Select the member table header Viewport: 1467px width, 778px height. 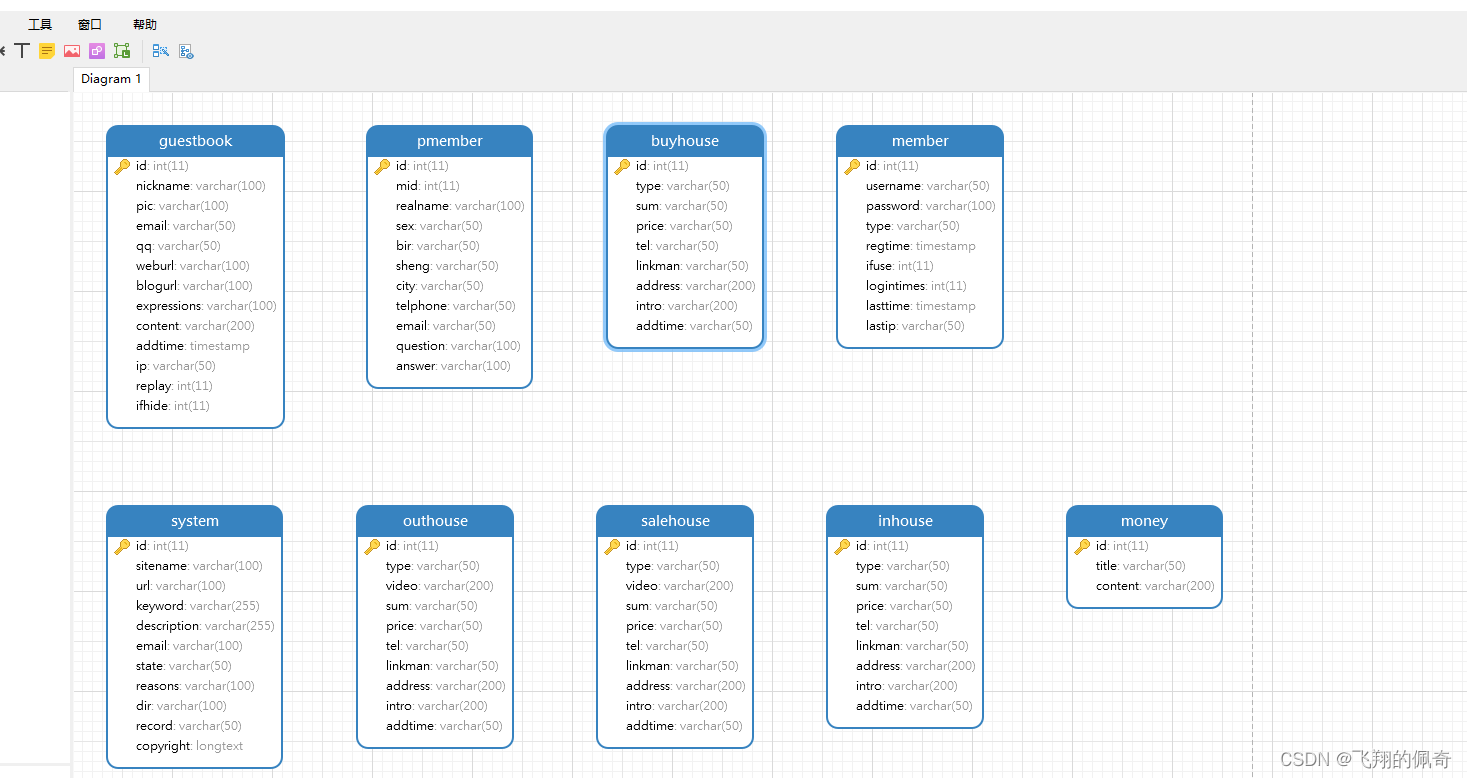click(x=920, y=141)
